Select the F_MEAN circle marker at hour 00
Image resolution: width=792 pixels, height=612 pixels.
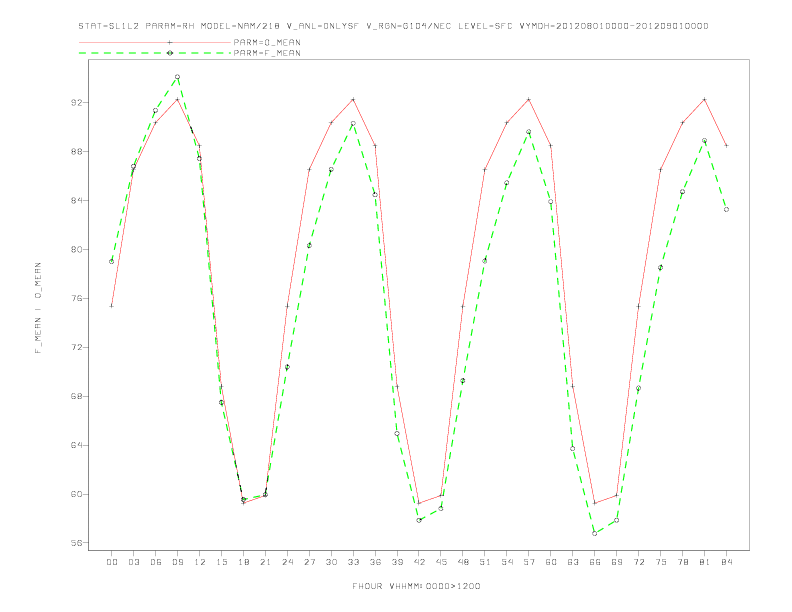(x=112, y=262)
